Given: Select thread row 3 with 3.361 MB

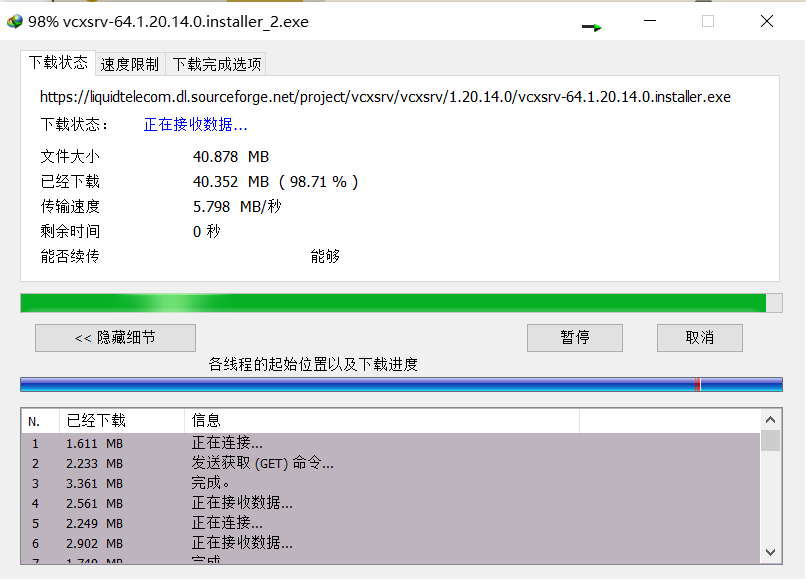Looking at the screenshot, I should tap(391, 483).
